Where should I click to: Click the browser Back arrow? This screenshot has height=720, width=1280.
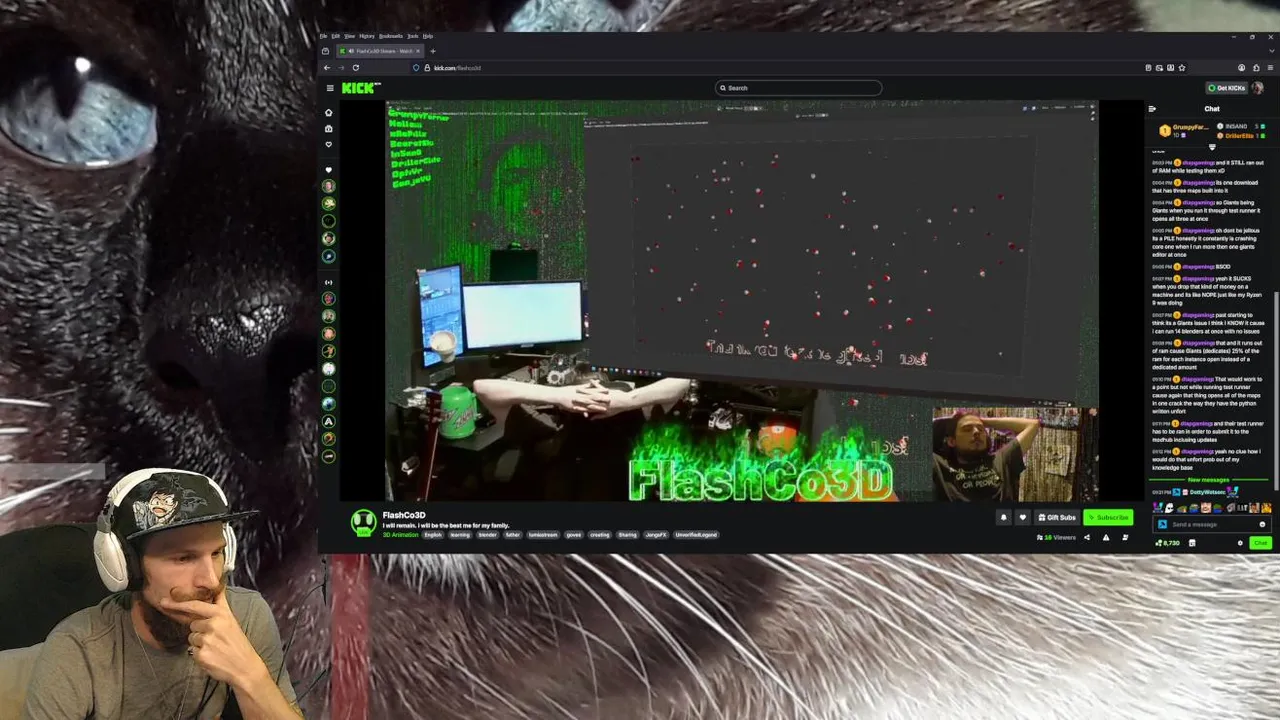(327, 68)
